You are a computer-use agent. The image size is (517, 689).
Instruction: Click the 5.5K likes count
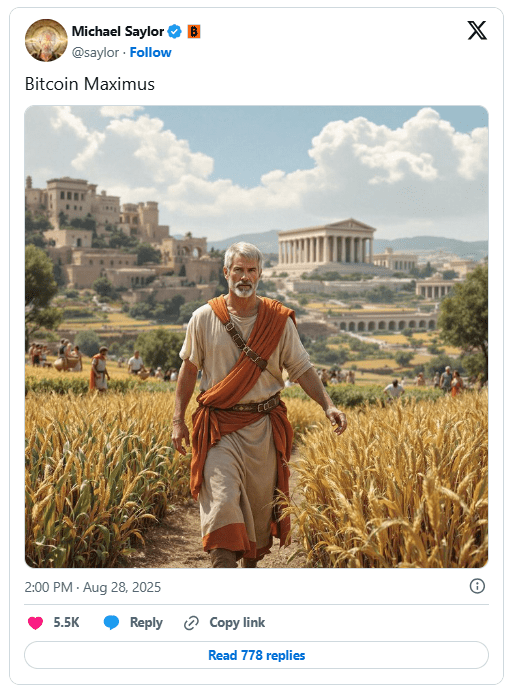66,623
